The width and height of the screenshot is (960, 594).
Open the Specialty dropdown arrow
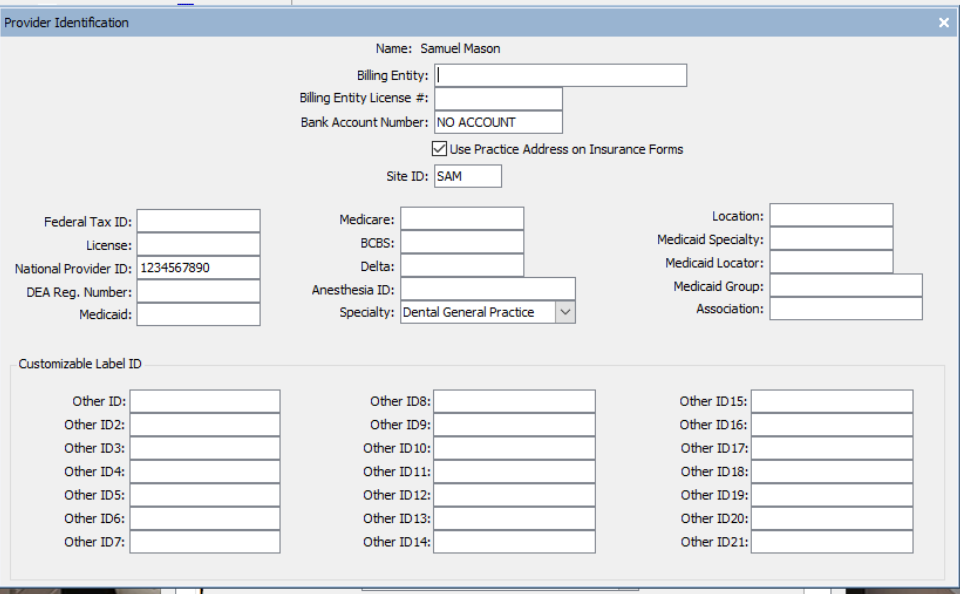point(565,312)
